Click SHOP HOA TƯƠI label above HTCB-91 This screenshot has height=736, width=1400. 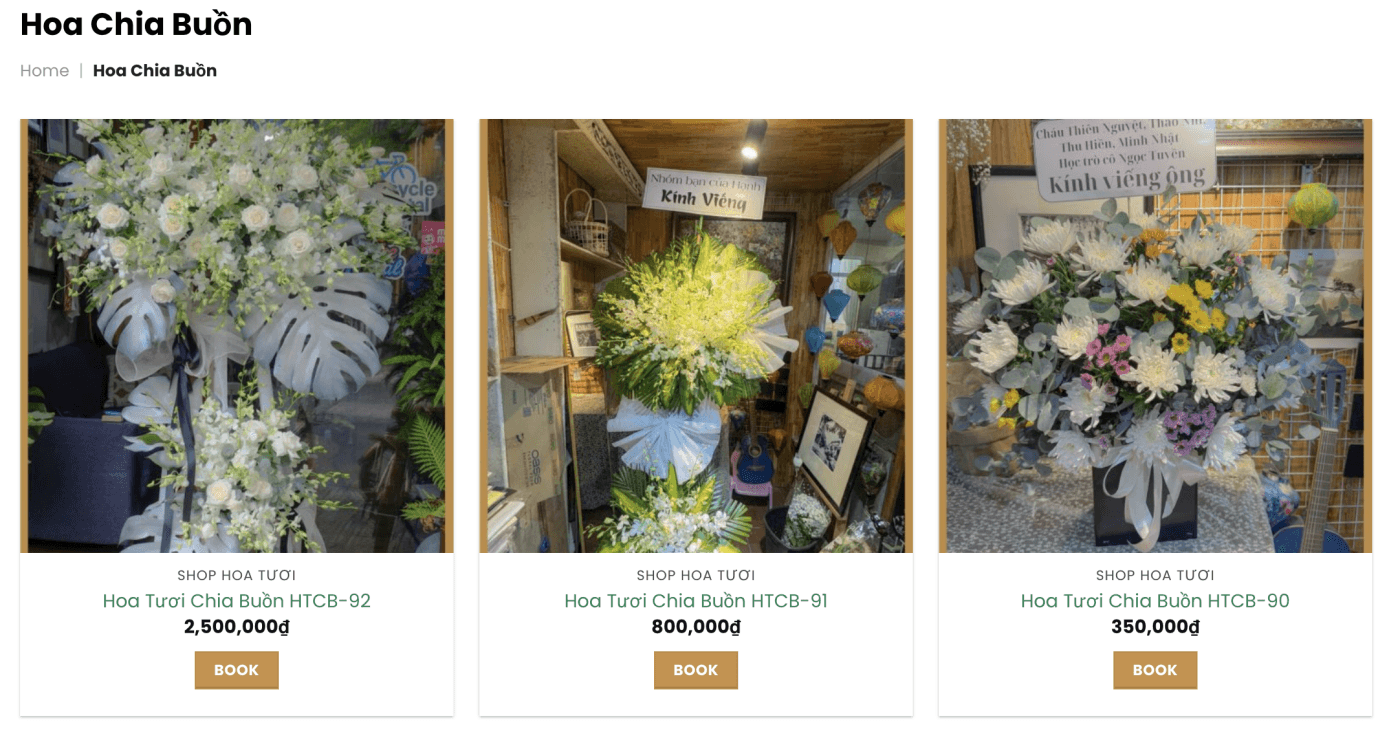pos(696,575)
